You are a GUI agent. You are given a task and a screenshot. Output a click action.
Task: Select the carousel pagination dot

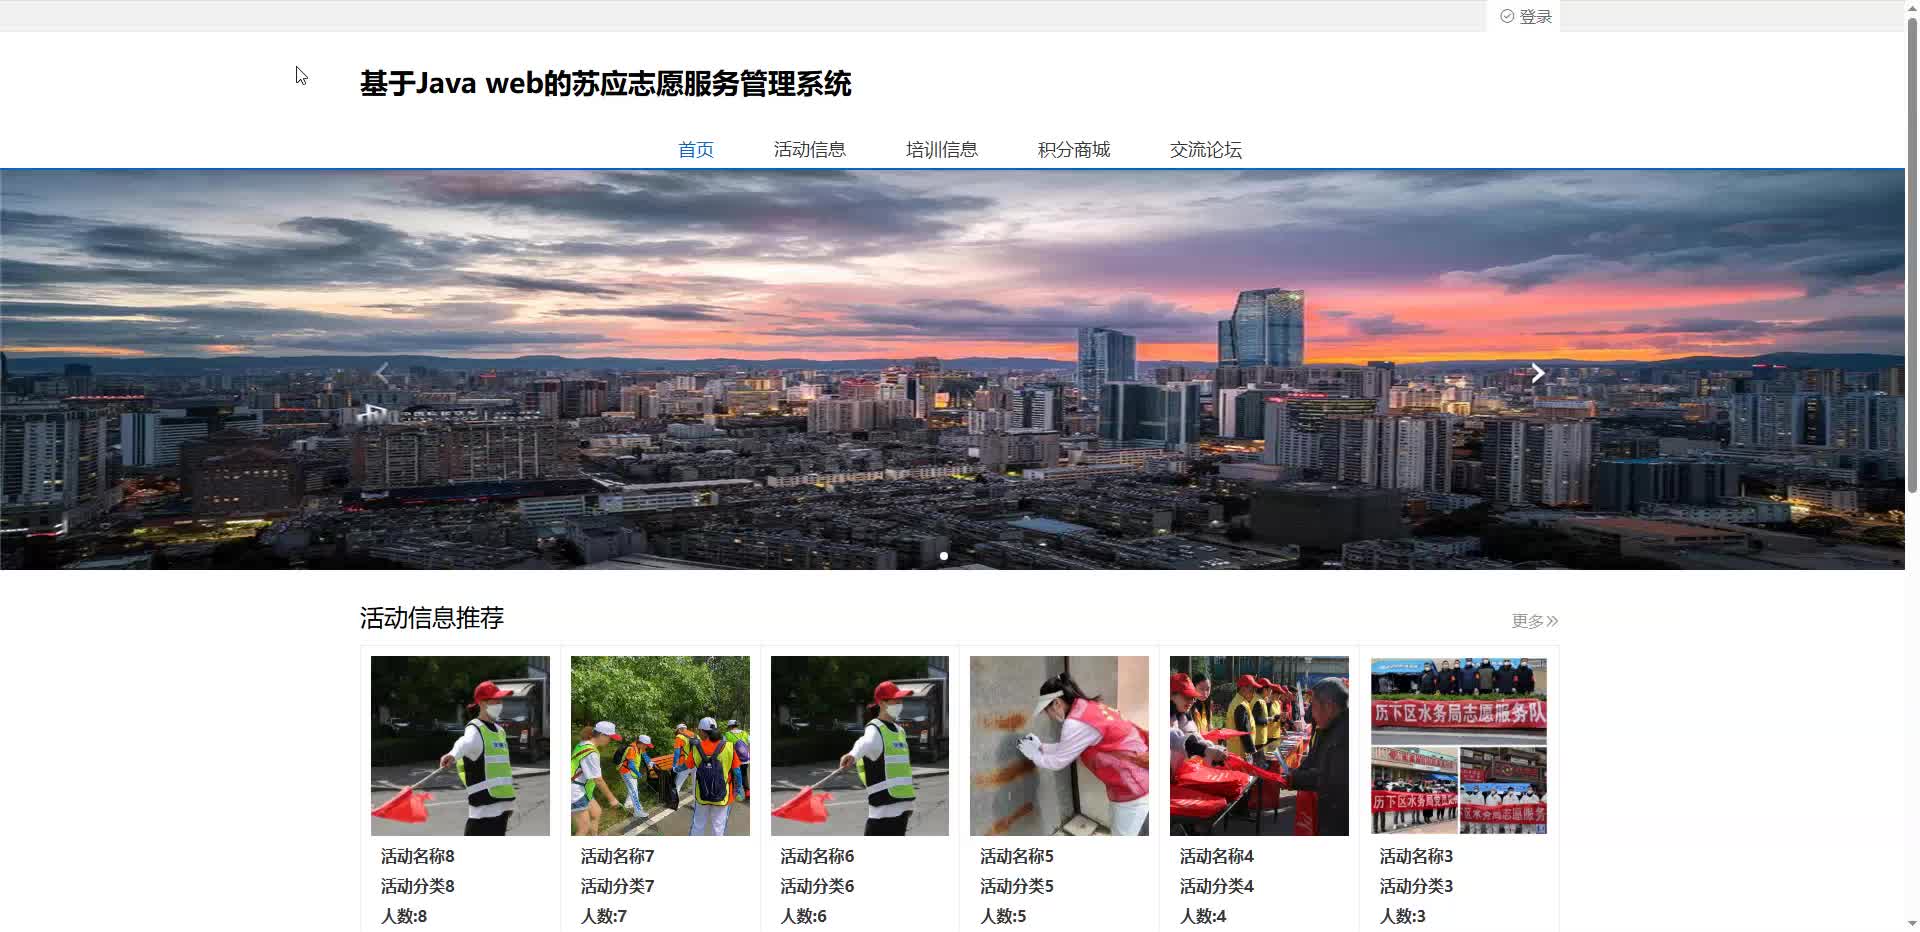click(x=944, y=556)
